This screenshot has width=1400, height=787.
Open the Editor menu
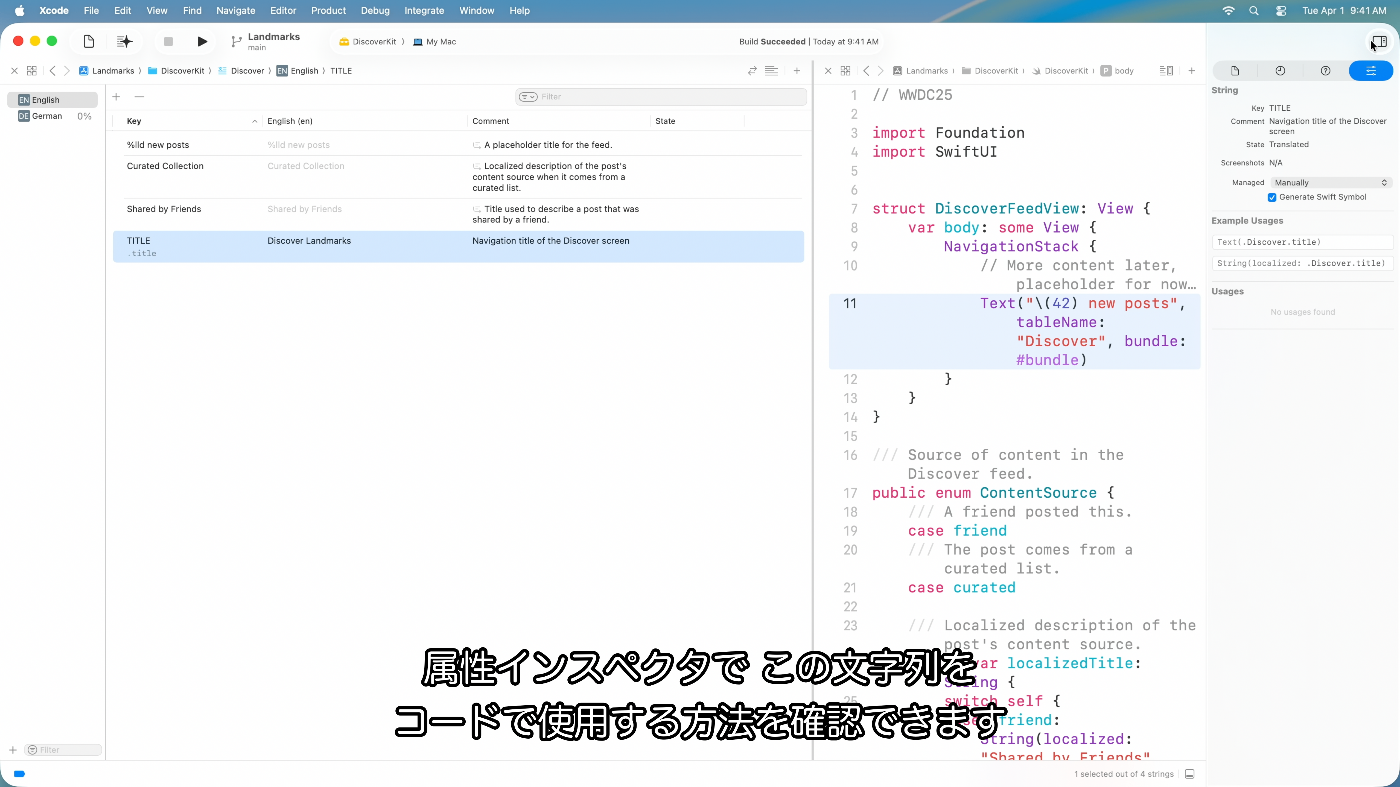pos(283,10)
